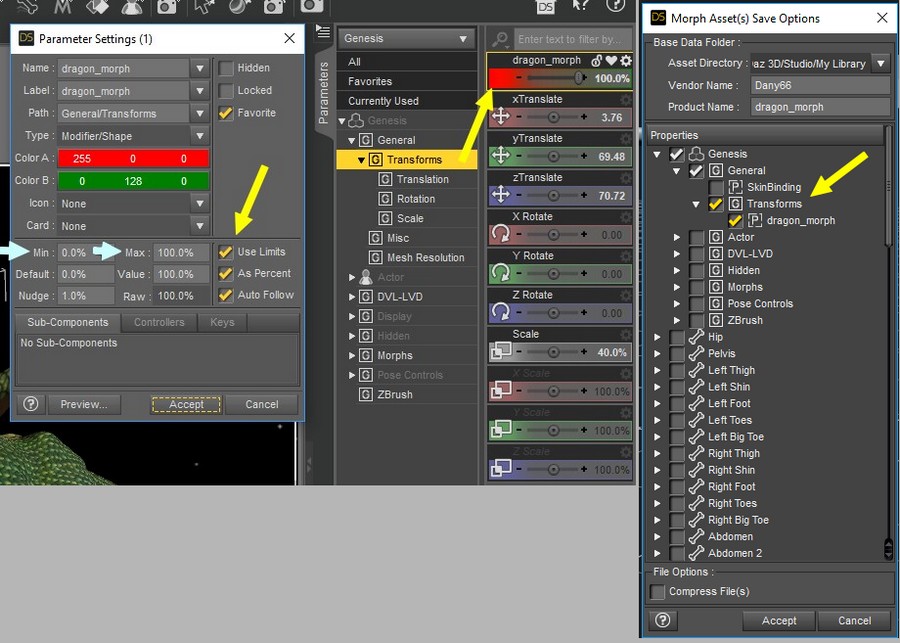Image resolution: width=900 pixels, height=643 pixels.
Task: Click the yTranslate move arrows icon
Action: click(501, 156)
